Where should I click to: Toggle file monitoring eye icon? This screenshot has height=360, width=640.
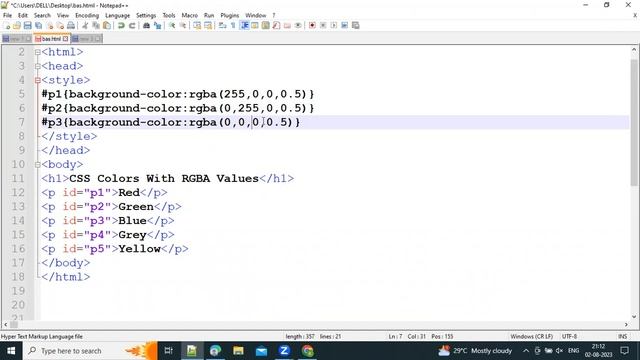click(298, 26)
